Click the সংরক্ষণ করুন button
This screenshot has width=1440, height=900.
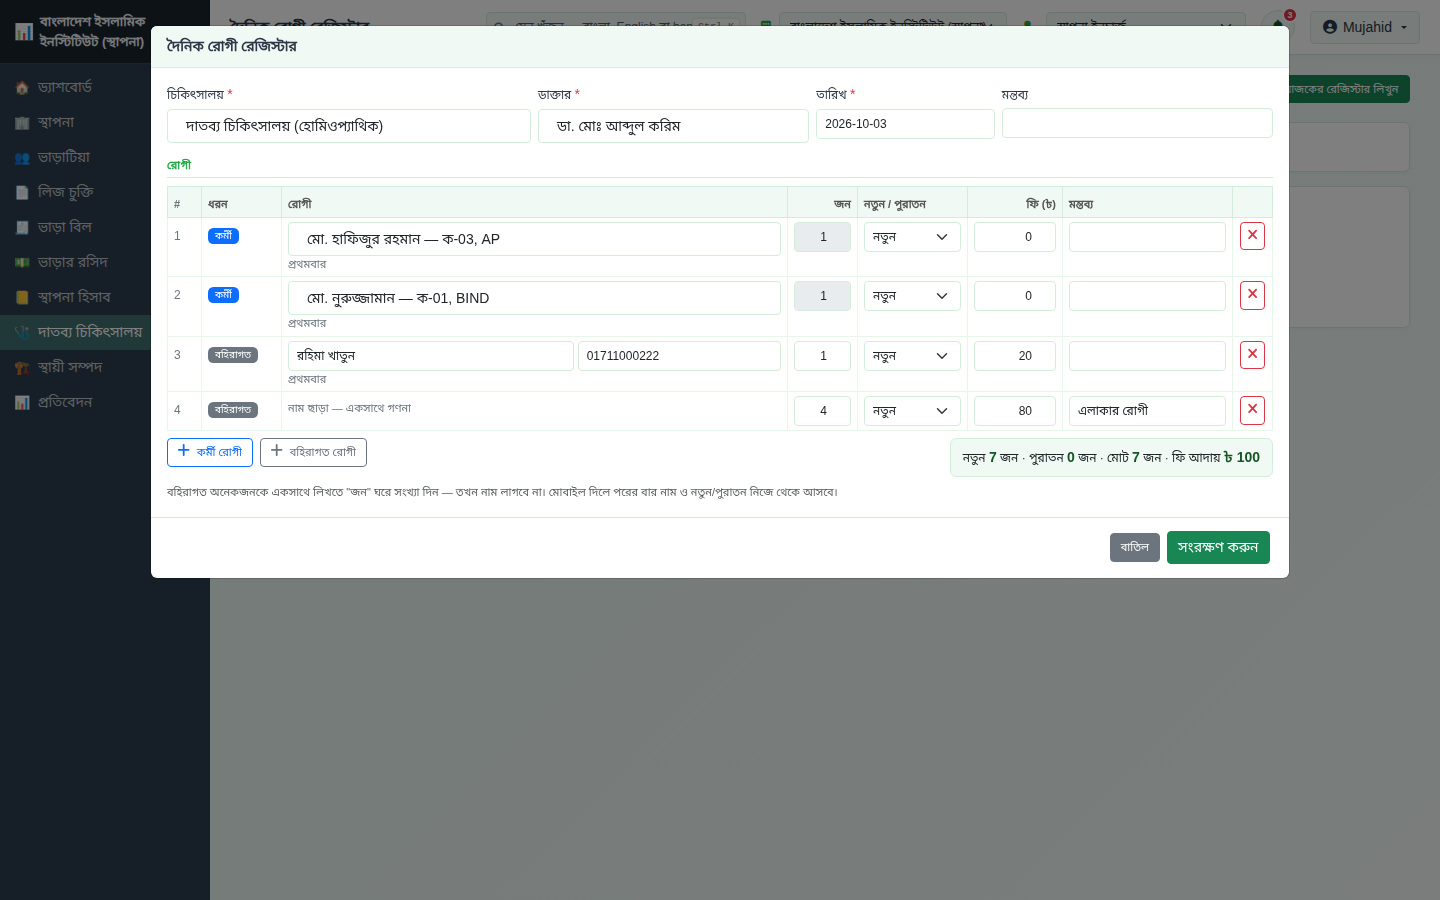coord(1218,547)
